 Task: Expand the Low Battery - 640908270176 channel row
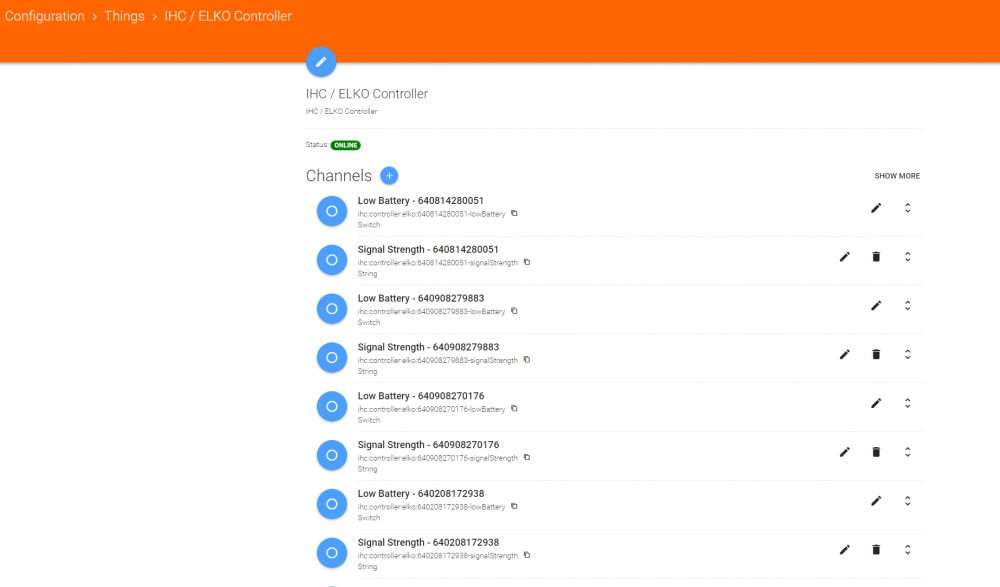908,403
